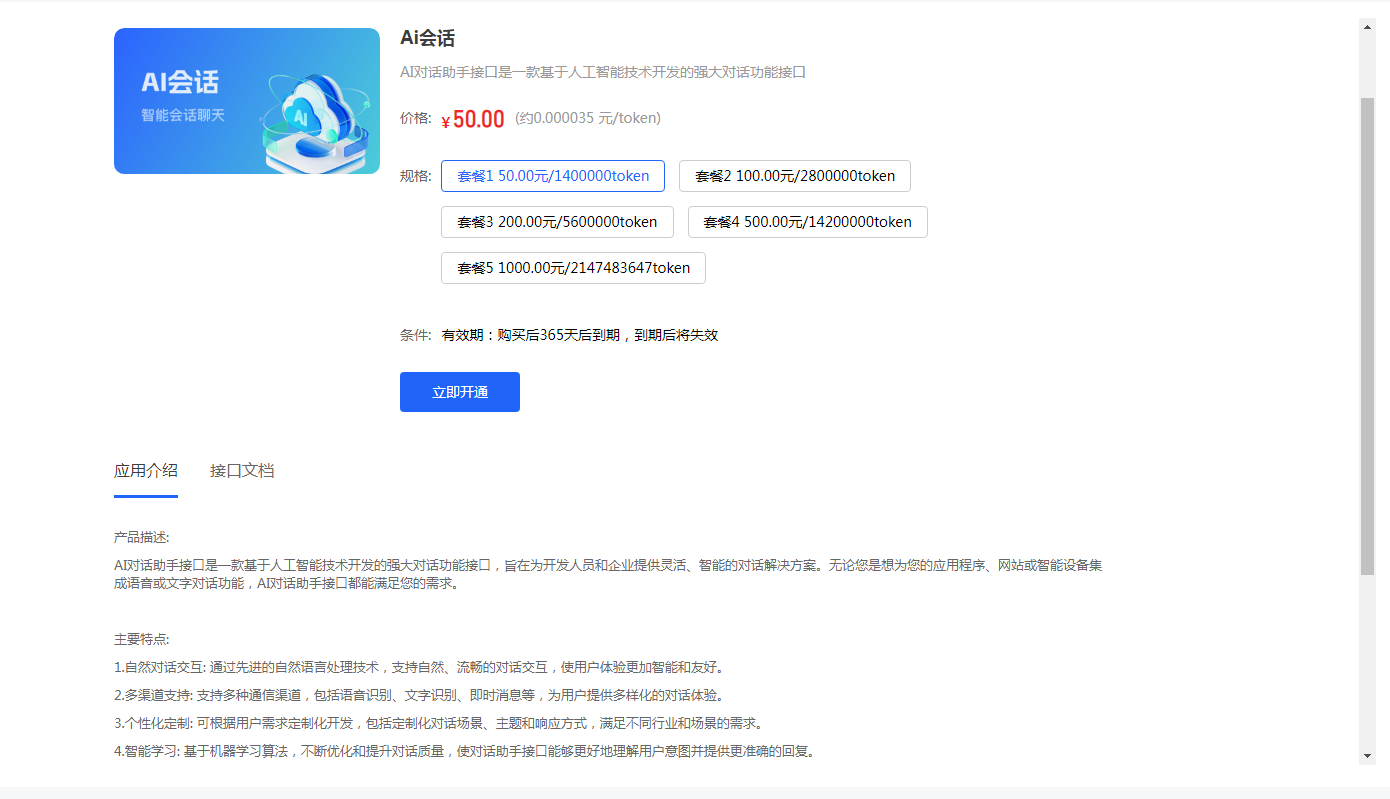This screenshot has width=1390, height=799.
Task: Click the Ai会话 product title
Action: [427, 37]
